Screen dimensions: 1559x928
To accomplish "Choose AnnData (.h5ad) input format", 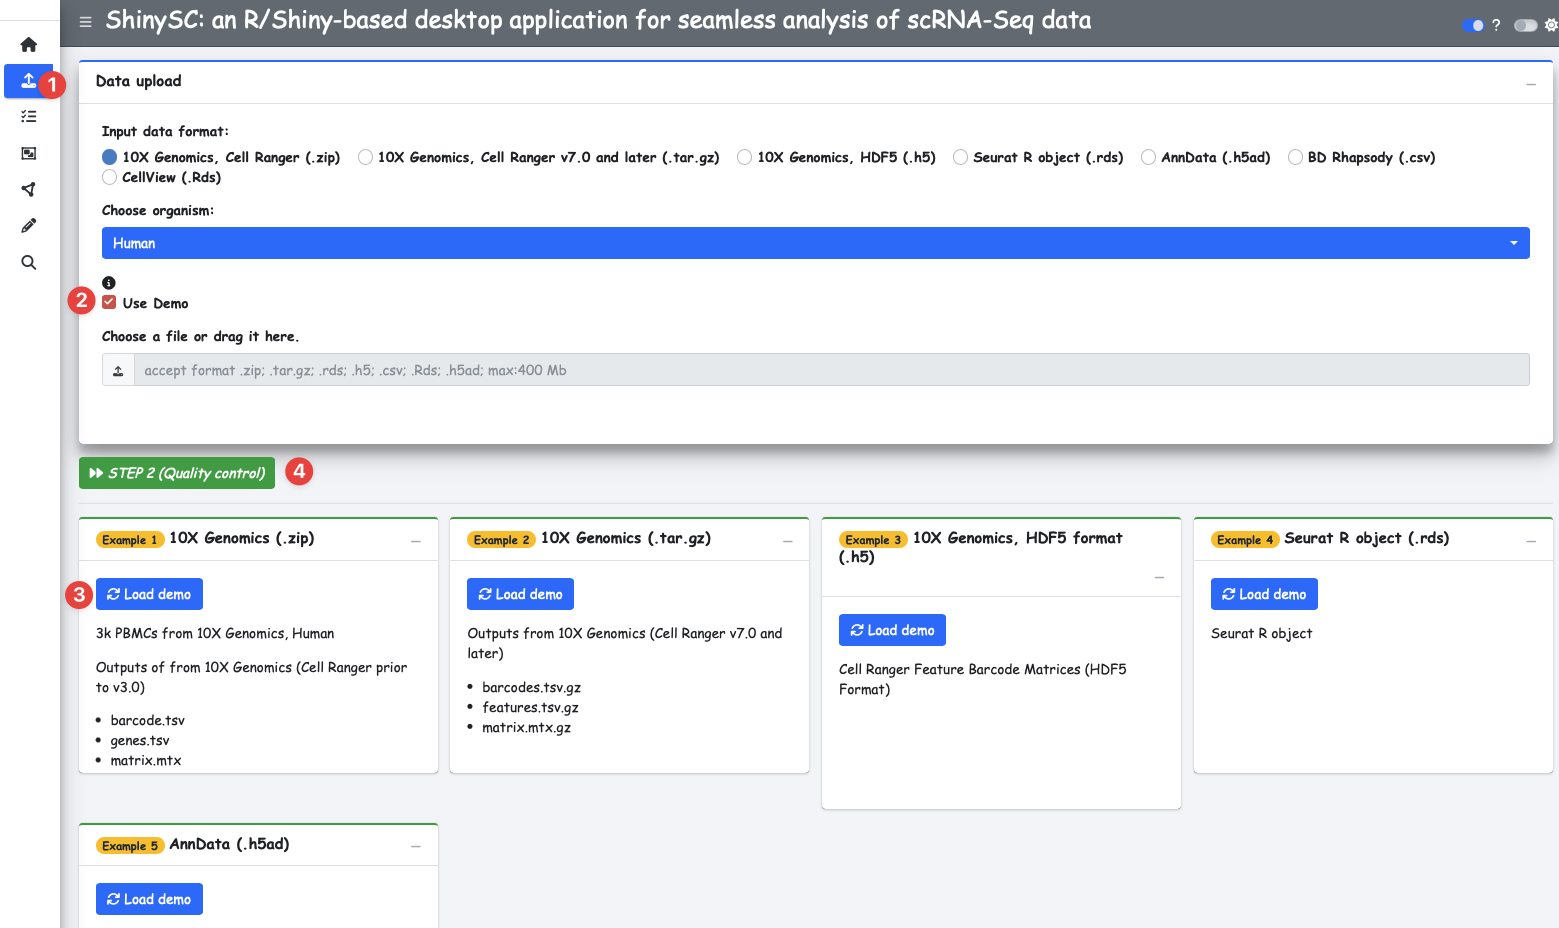I will pos(1148,157).
